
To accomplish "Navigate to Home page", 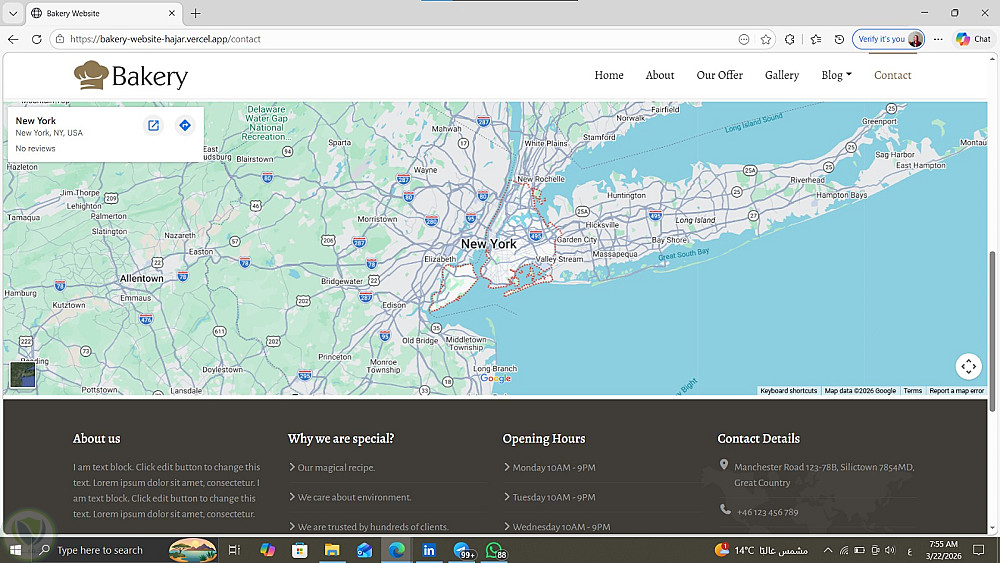I will tap(609, 75).
